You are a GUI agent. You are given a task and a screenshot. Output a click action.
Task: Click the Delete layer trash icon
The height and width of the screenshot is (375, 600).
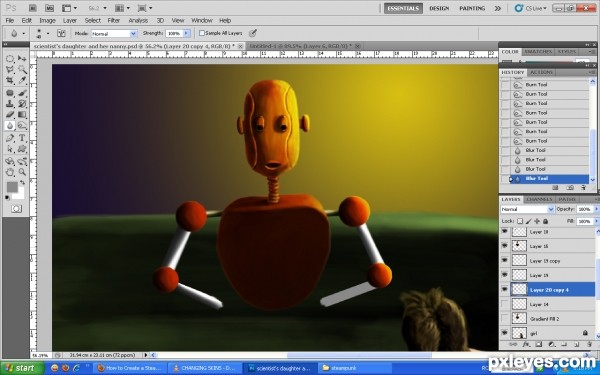[x=589, y=344]
